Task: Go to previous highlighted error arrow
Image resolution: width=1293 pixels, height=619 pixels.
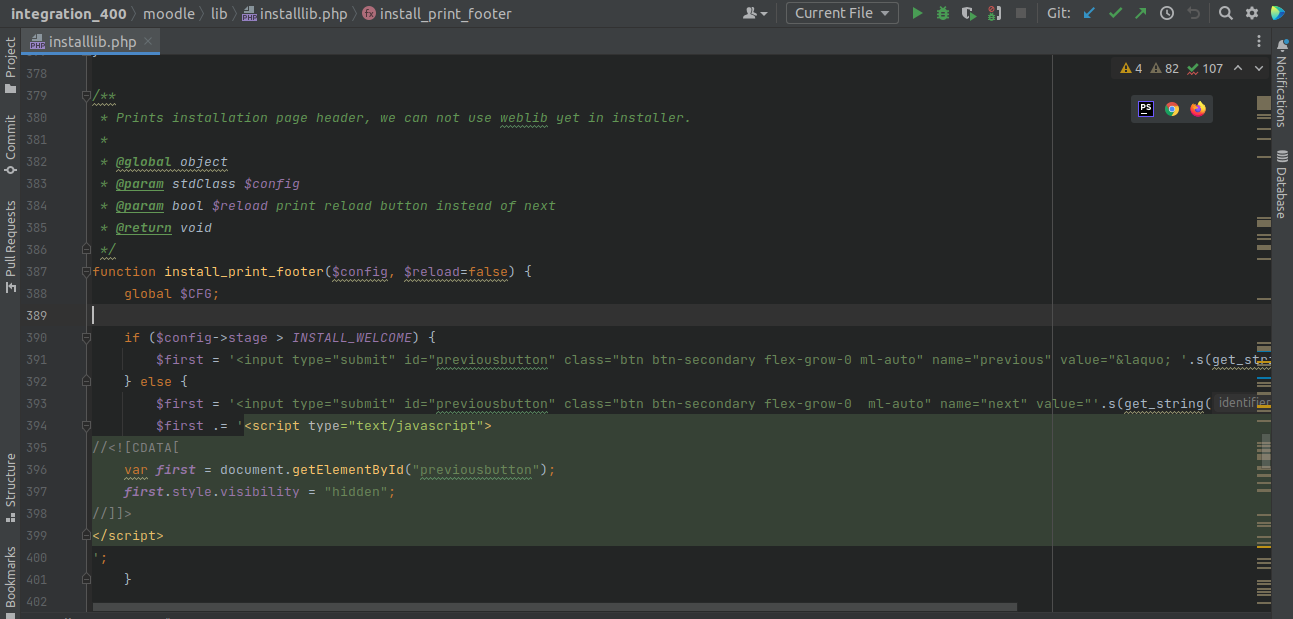Action: point(1238,68)
